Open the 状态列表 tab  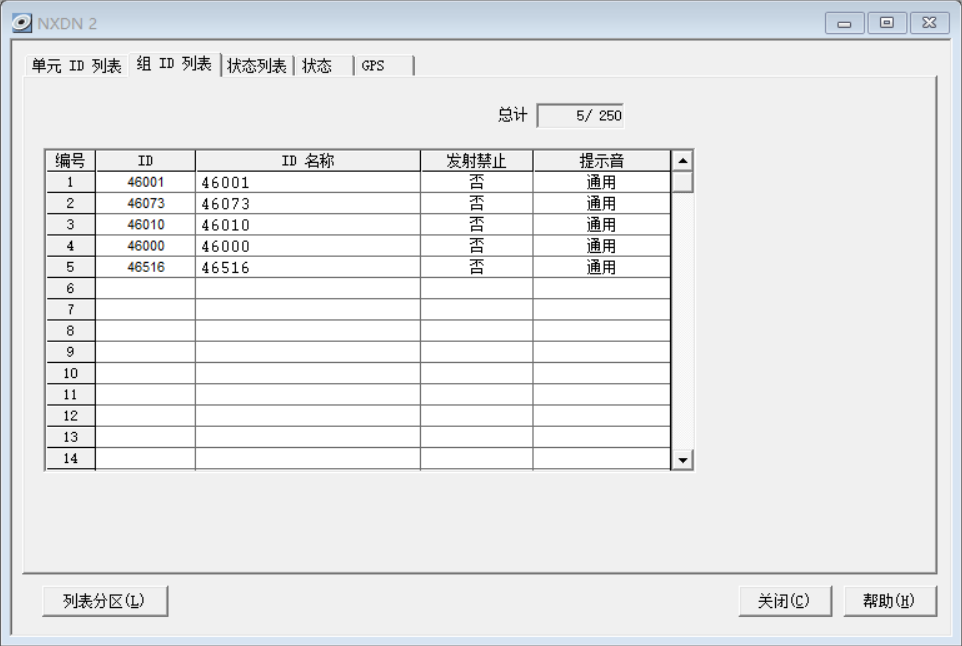pos(257,66)
